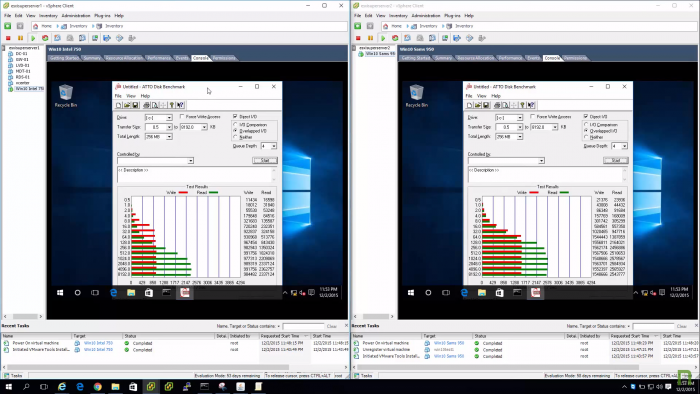Screen dimensions: 700x394
Task: Click ATTO context help icon in Intel 750 console
Action: click(x=180, y=105)
